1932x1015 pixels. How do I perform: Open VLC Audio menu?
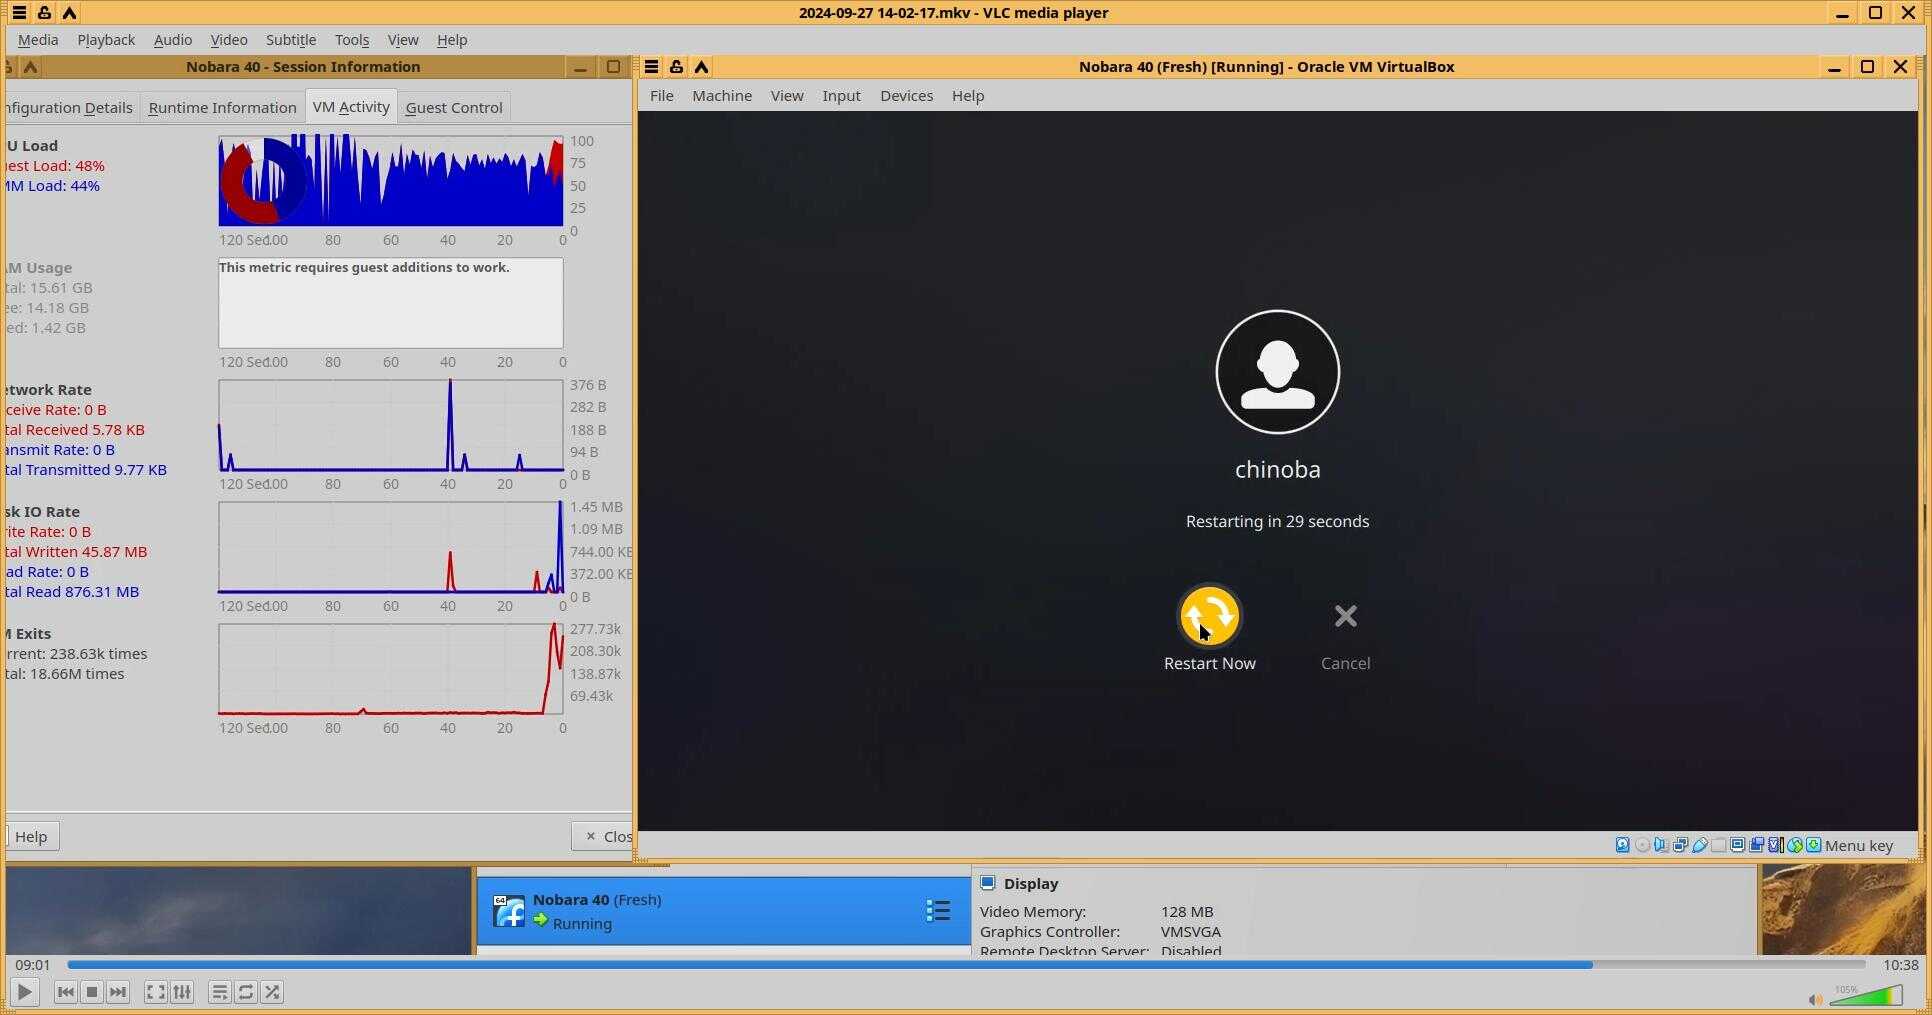point(173,40)
